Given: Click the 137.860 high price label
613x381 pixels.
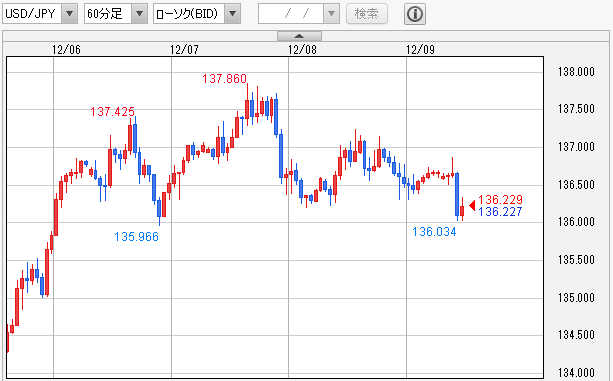Looking at the screenshot, I should tap(224, 79).
